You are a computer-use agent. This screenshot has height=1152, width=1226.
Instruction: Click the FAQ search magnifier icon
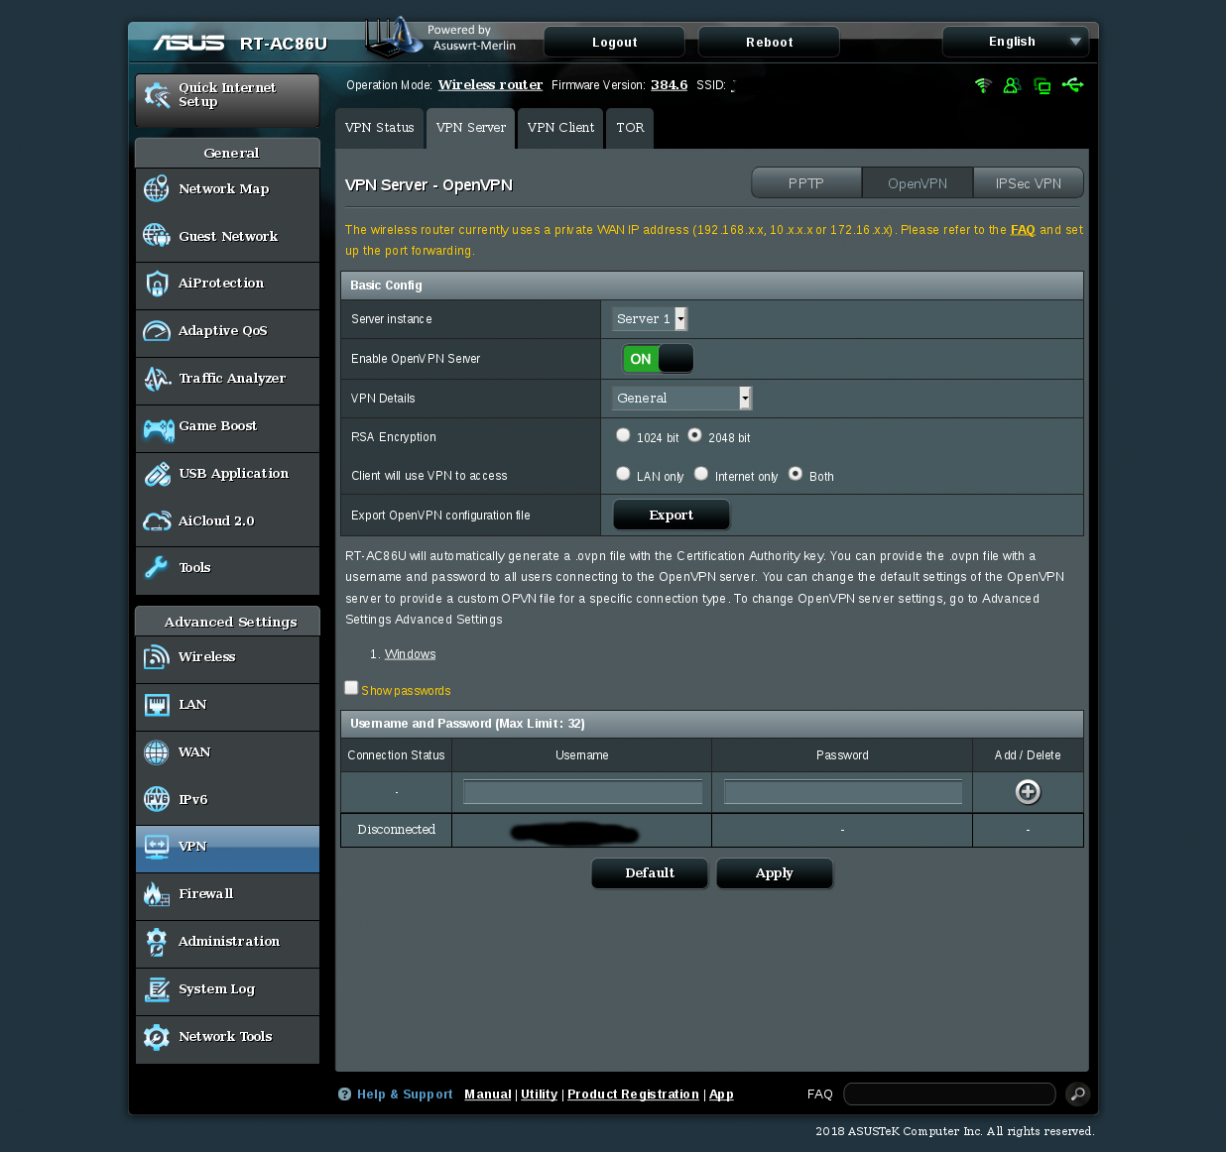pyautogui.click(x=1077, y=1094)
